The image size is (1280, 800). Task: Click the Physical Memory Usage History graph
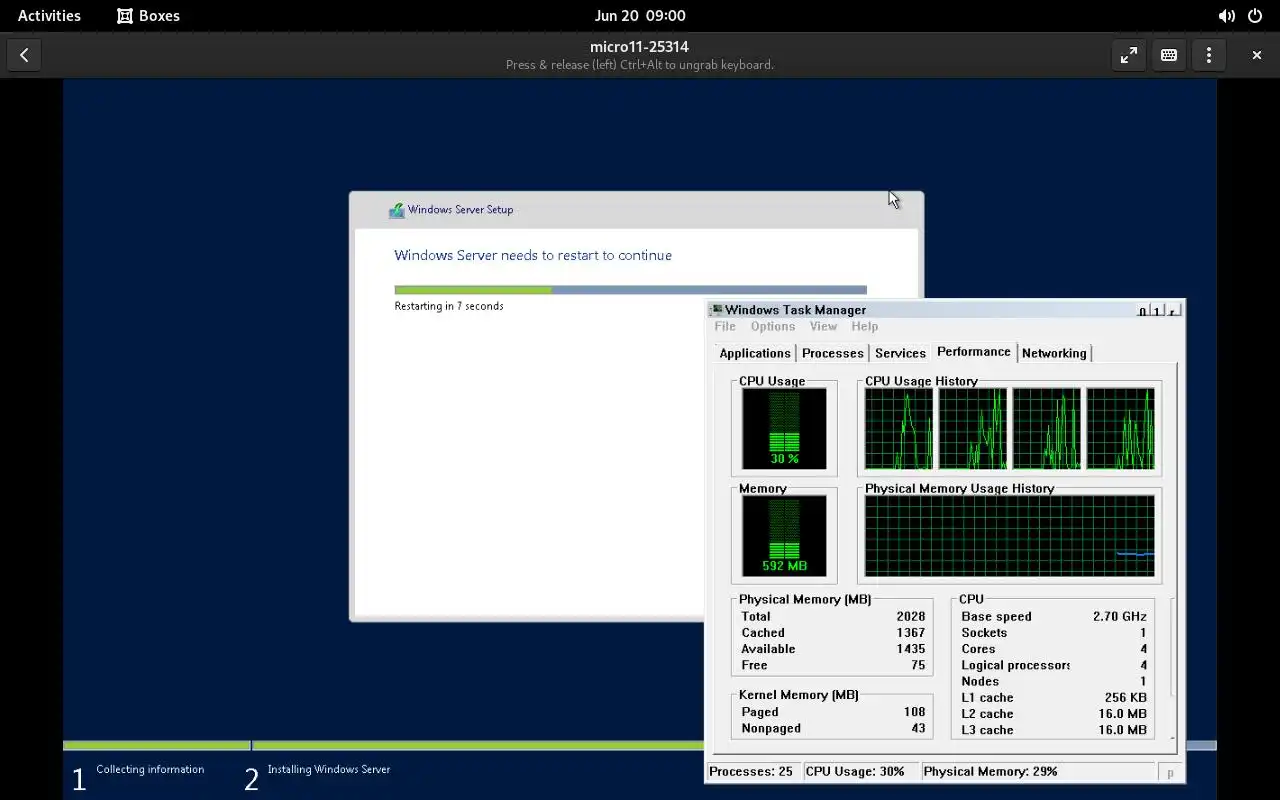pyautogui.click(x=1010, y=536)
